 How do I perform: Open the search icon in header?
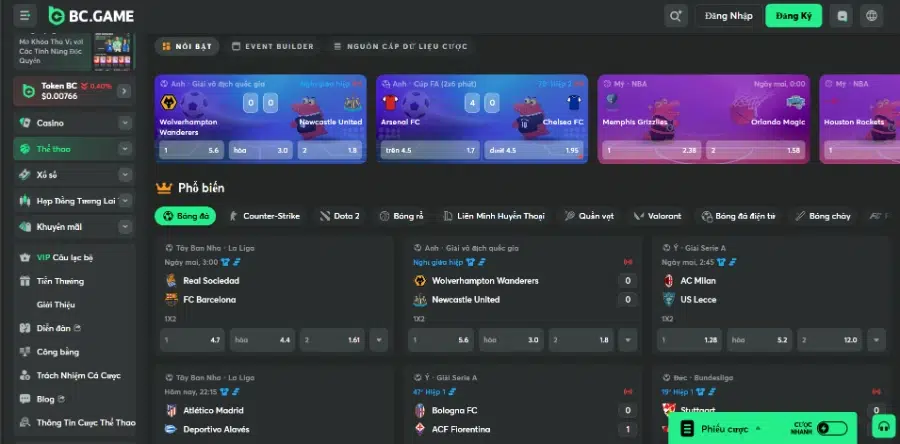676,16
